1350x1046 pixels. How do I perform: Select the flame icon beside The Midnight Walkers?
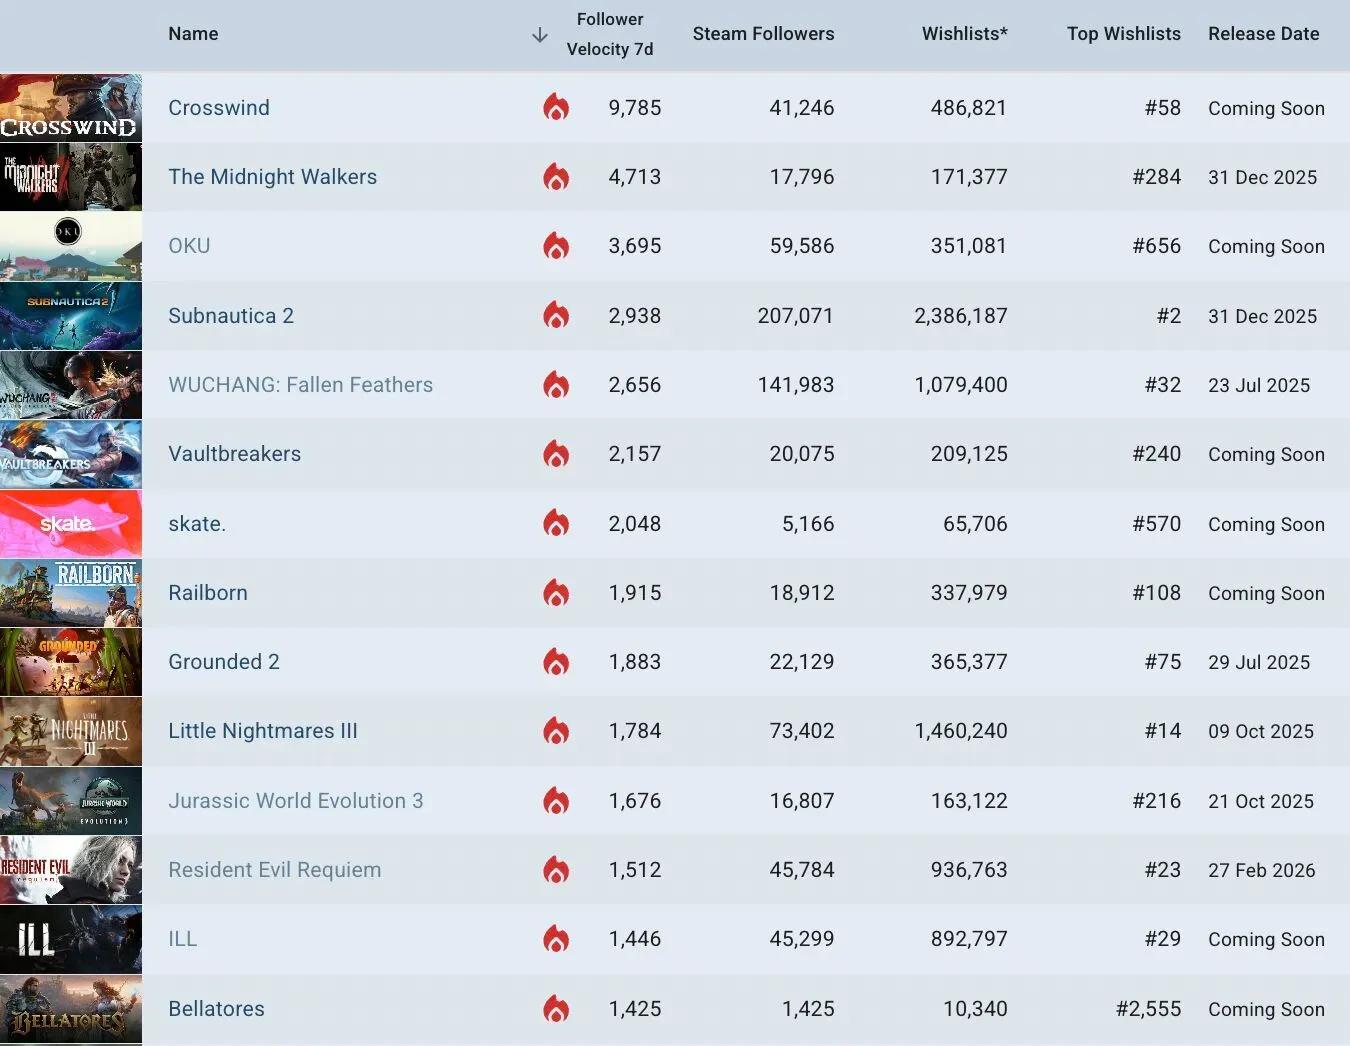(557, 177)
